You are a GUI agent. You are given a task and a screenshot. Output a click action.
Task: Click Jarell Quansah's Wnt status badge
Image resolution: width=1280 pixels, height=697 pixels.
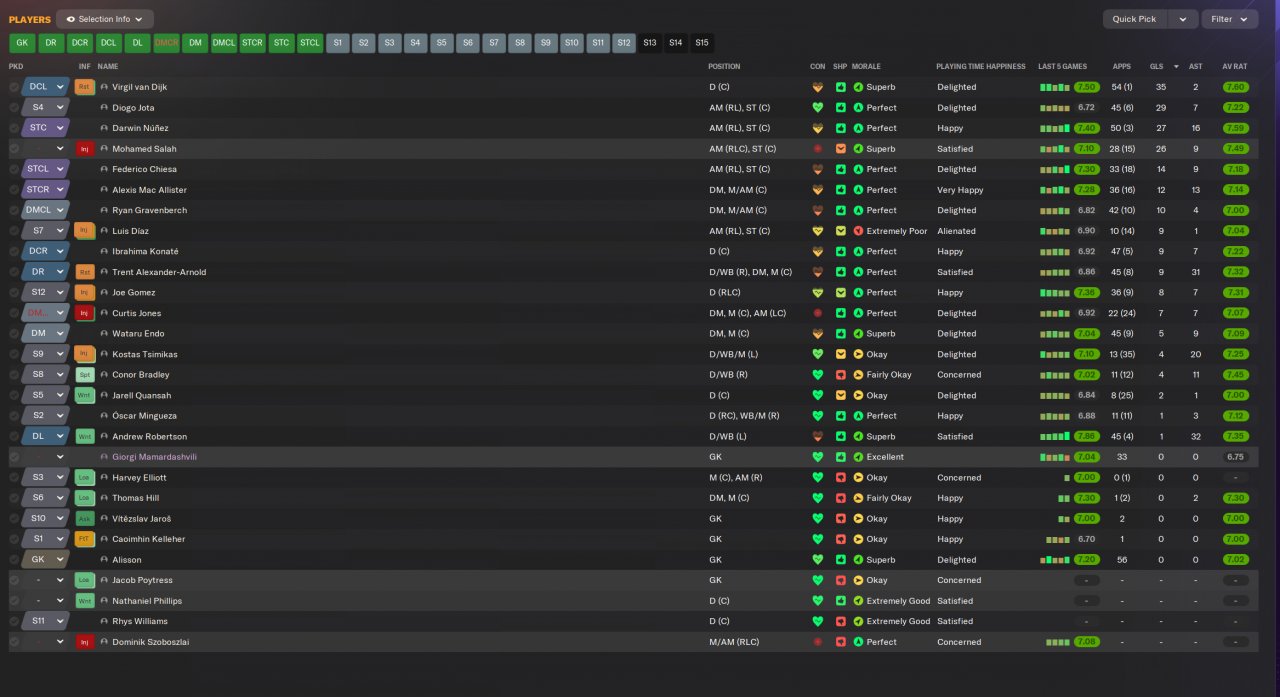point(84,395)
